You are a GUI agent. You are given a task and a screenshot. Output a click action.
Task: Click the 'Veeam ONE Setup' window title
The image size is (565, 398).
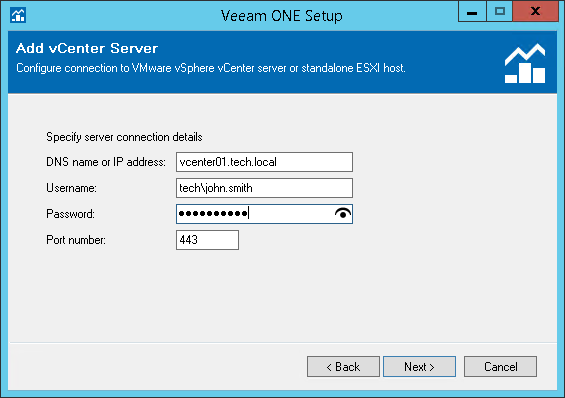281,16
